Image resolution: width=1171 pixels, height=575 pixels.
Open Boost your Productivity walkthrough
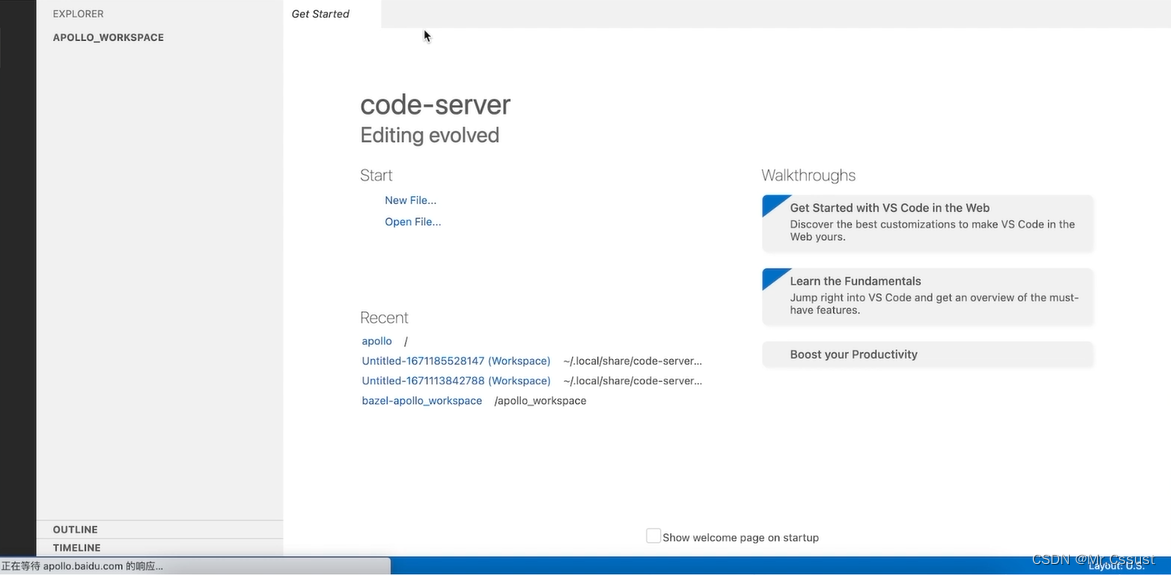(928, 354)
